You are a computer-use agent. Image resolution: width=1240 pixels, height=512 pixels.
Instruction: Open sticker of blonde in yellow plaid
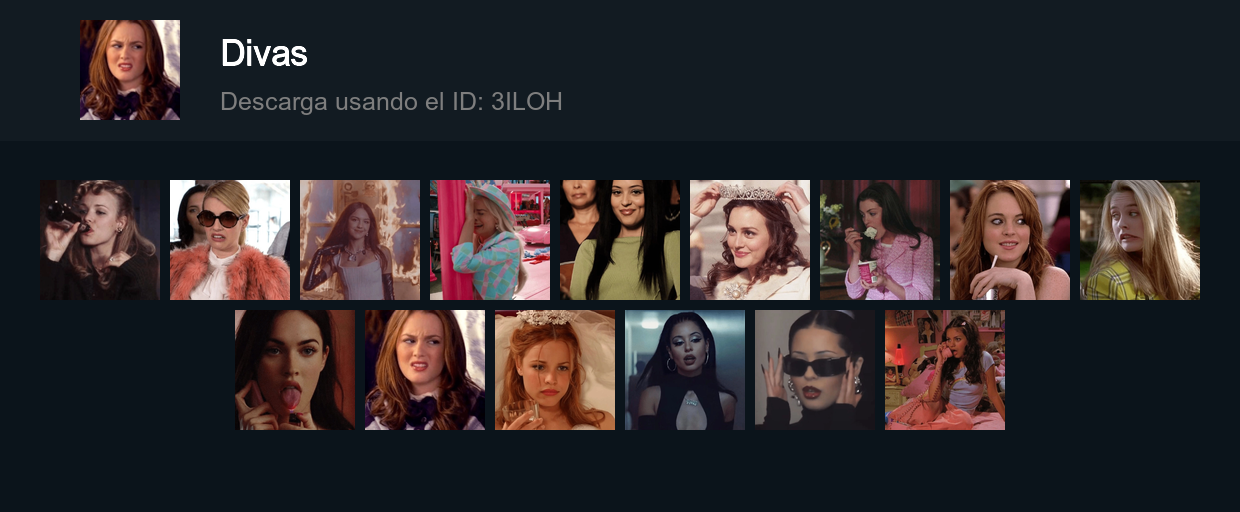pos(1140,240)
